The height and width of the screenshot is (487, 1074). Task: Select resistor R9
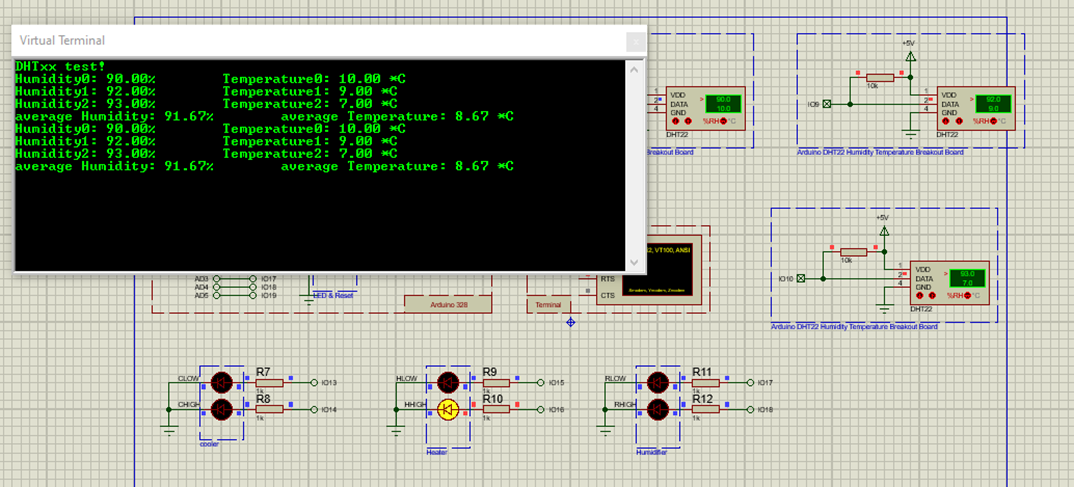[x=496, y=382]
